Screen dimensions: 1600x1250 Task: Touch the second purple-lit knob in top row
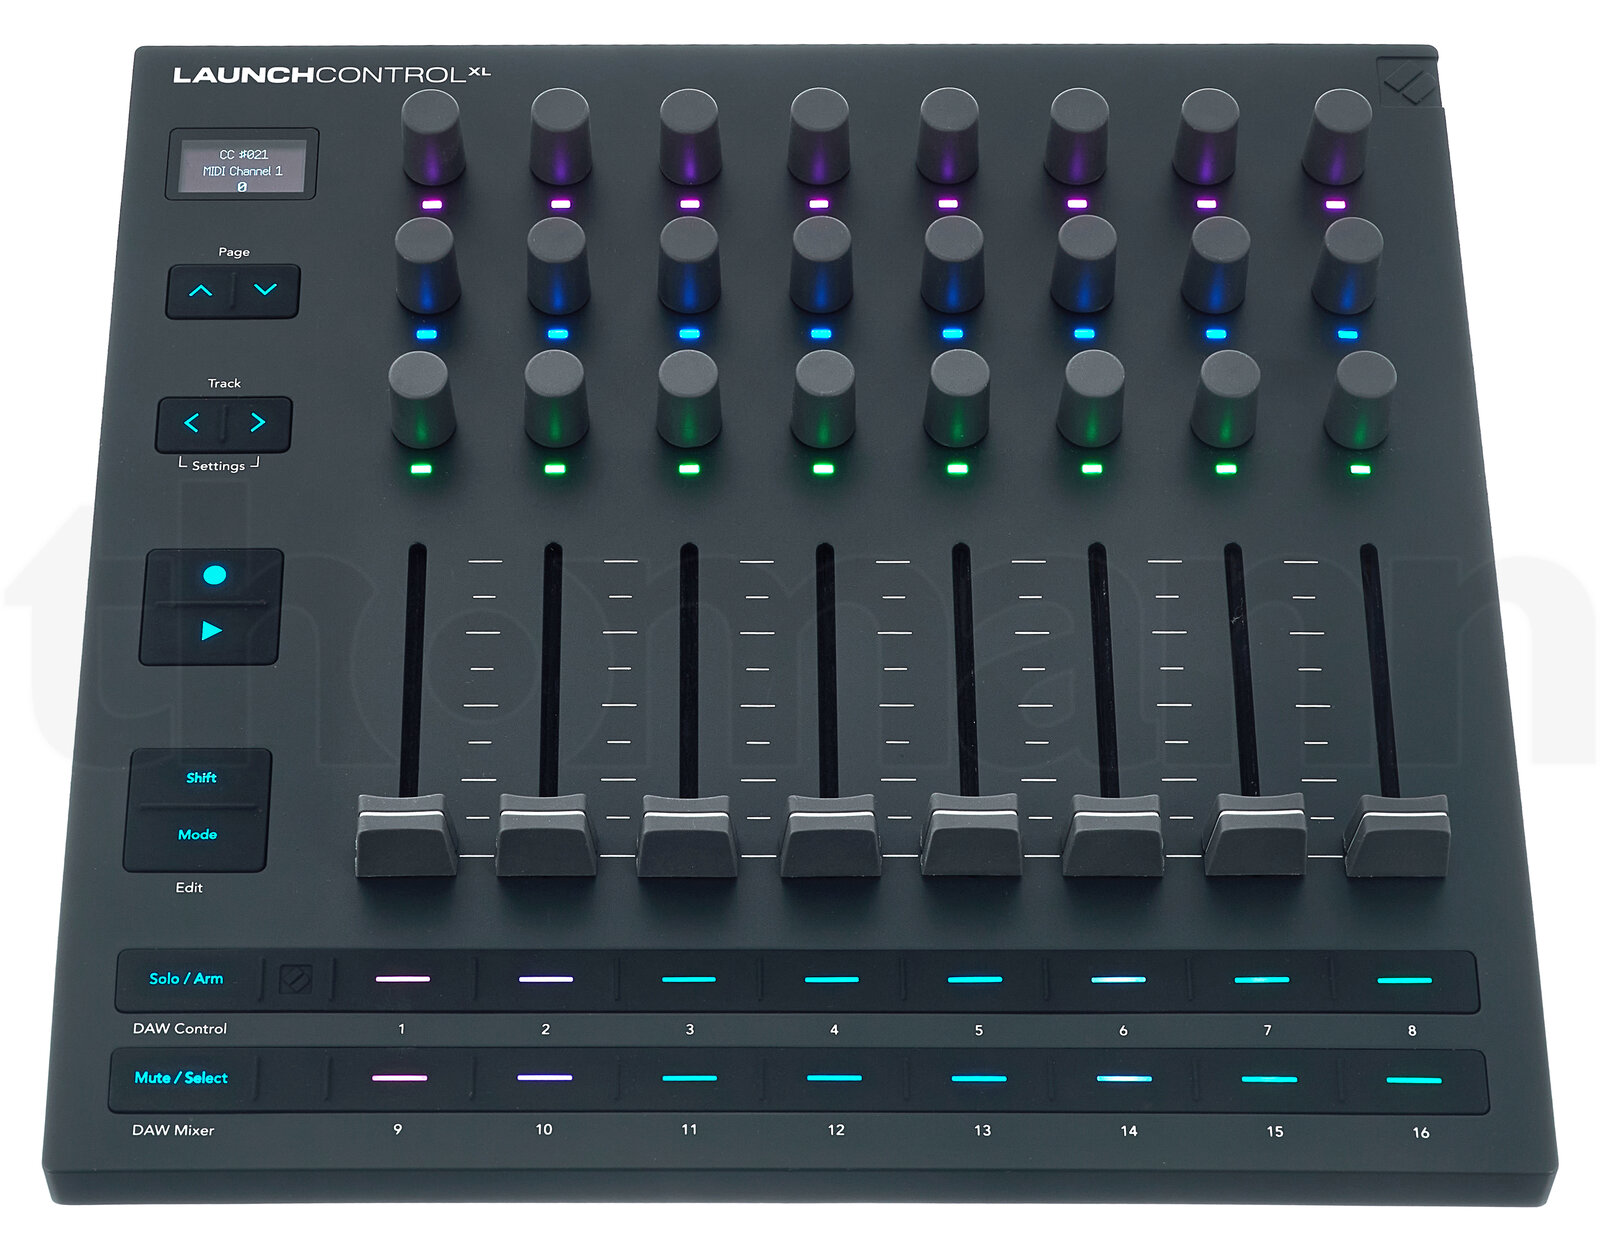(x=561, y=136)
